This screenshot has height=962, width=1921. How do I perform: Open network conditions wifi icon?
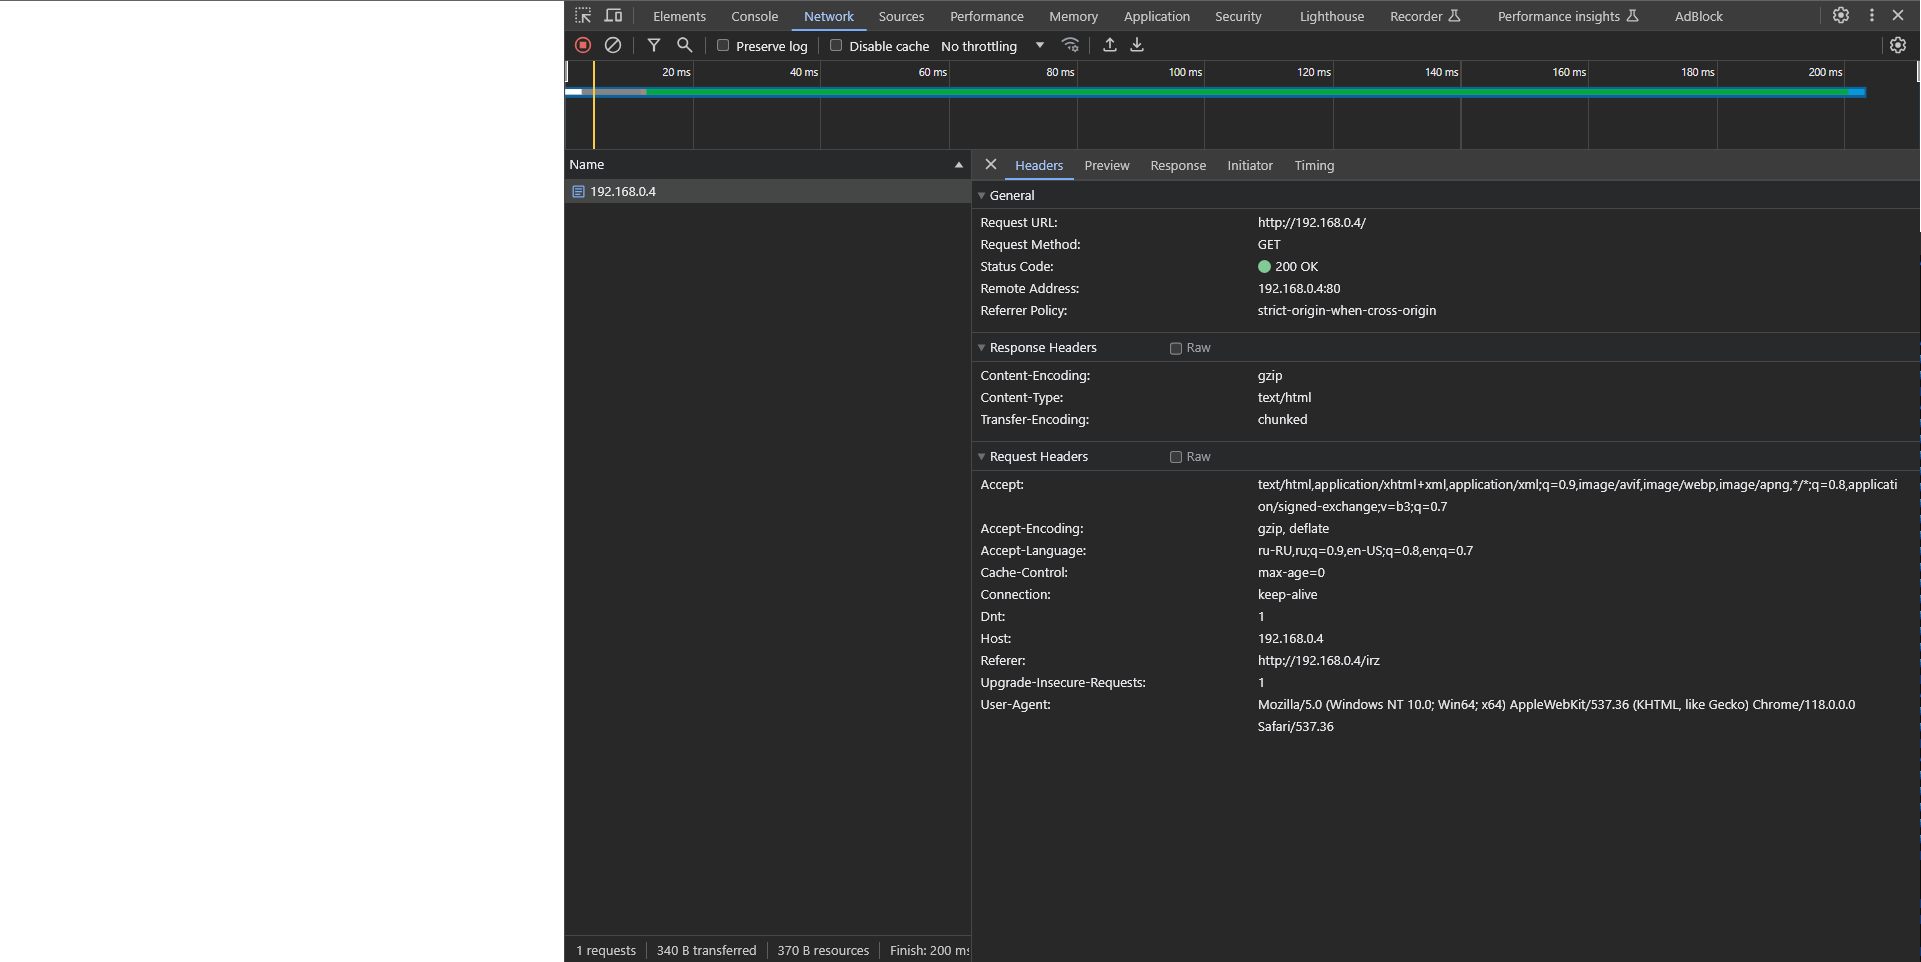click(1071, 45)
